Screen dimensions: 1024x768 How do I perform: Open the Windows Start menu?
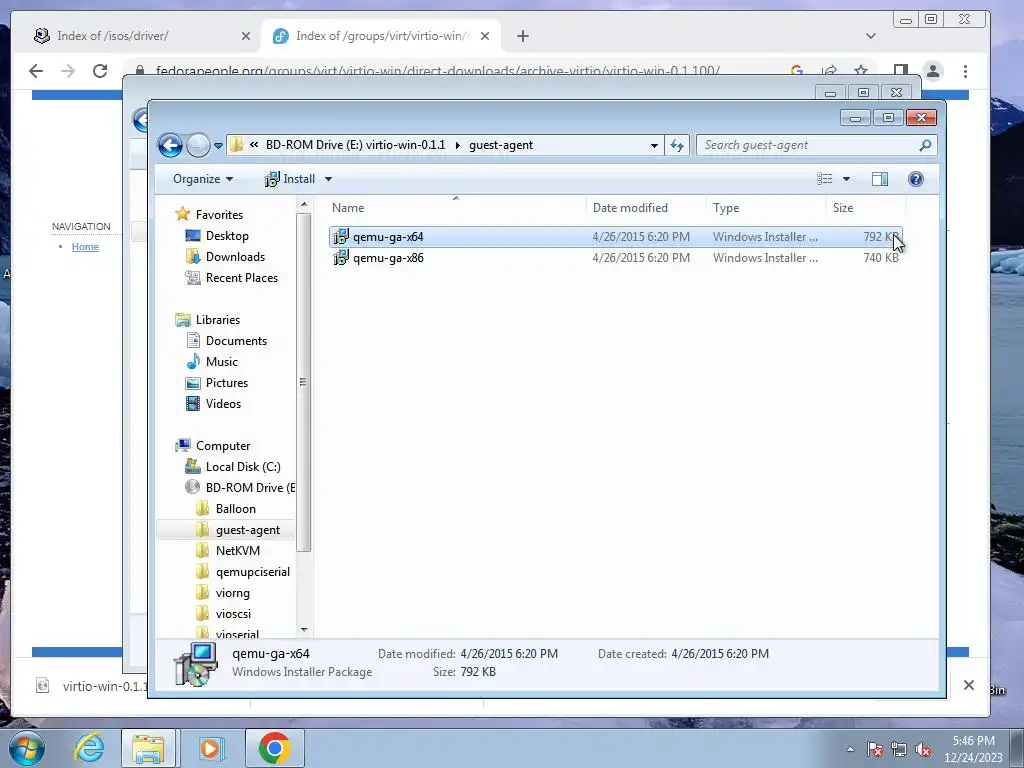26,748
